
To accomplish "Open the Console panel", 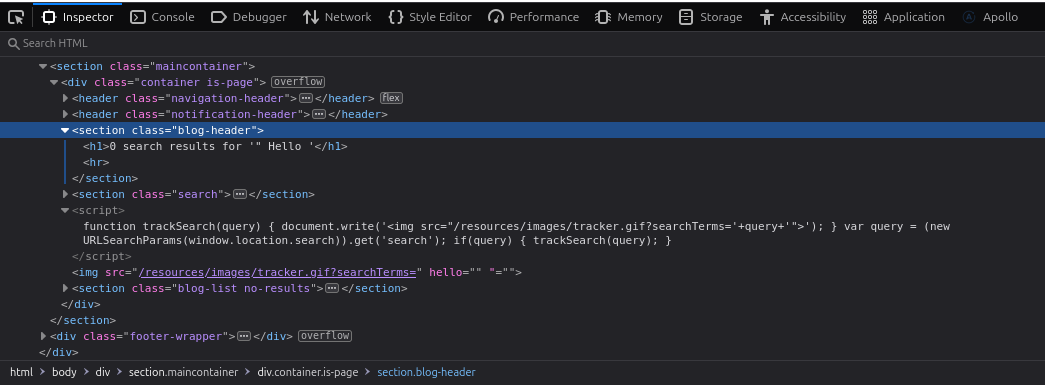I will pyautogui.click(x=162, y=17).
